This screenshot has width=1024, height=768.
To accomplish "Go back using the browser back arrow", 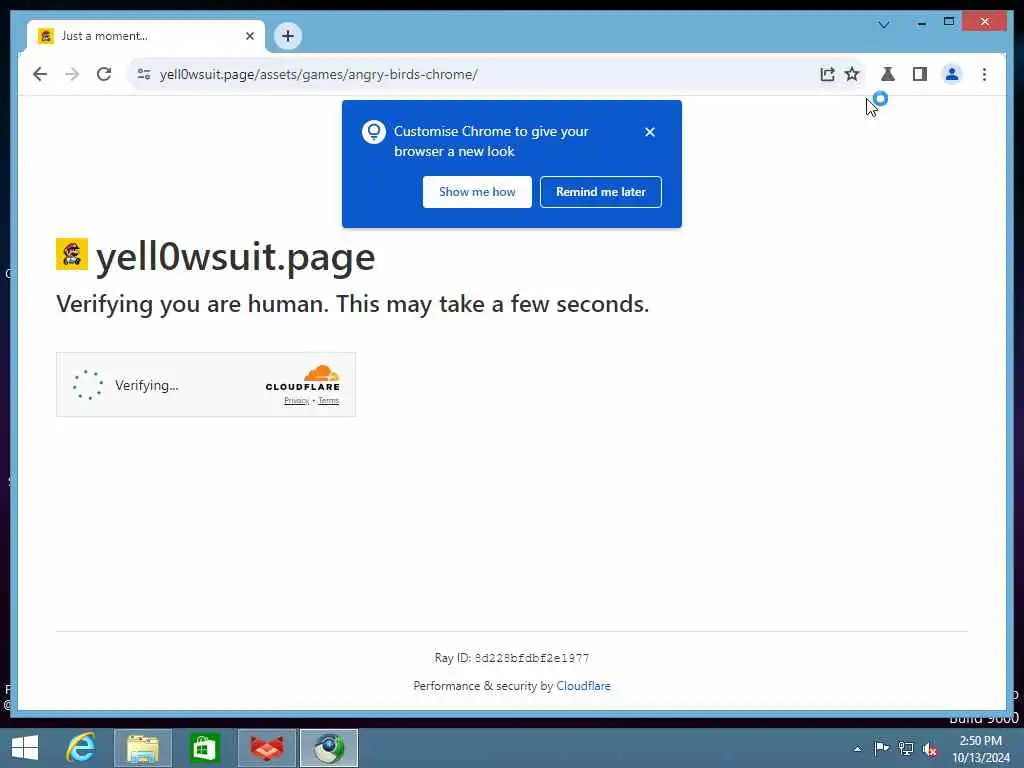I will [x=40, y=74].
